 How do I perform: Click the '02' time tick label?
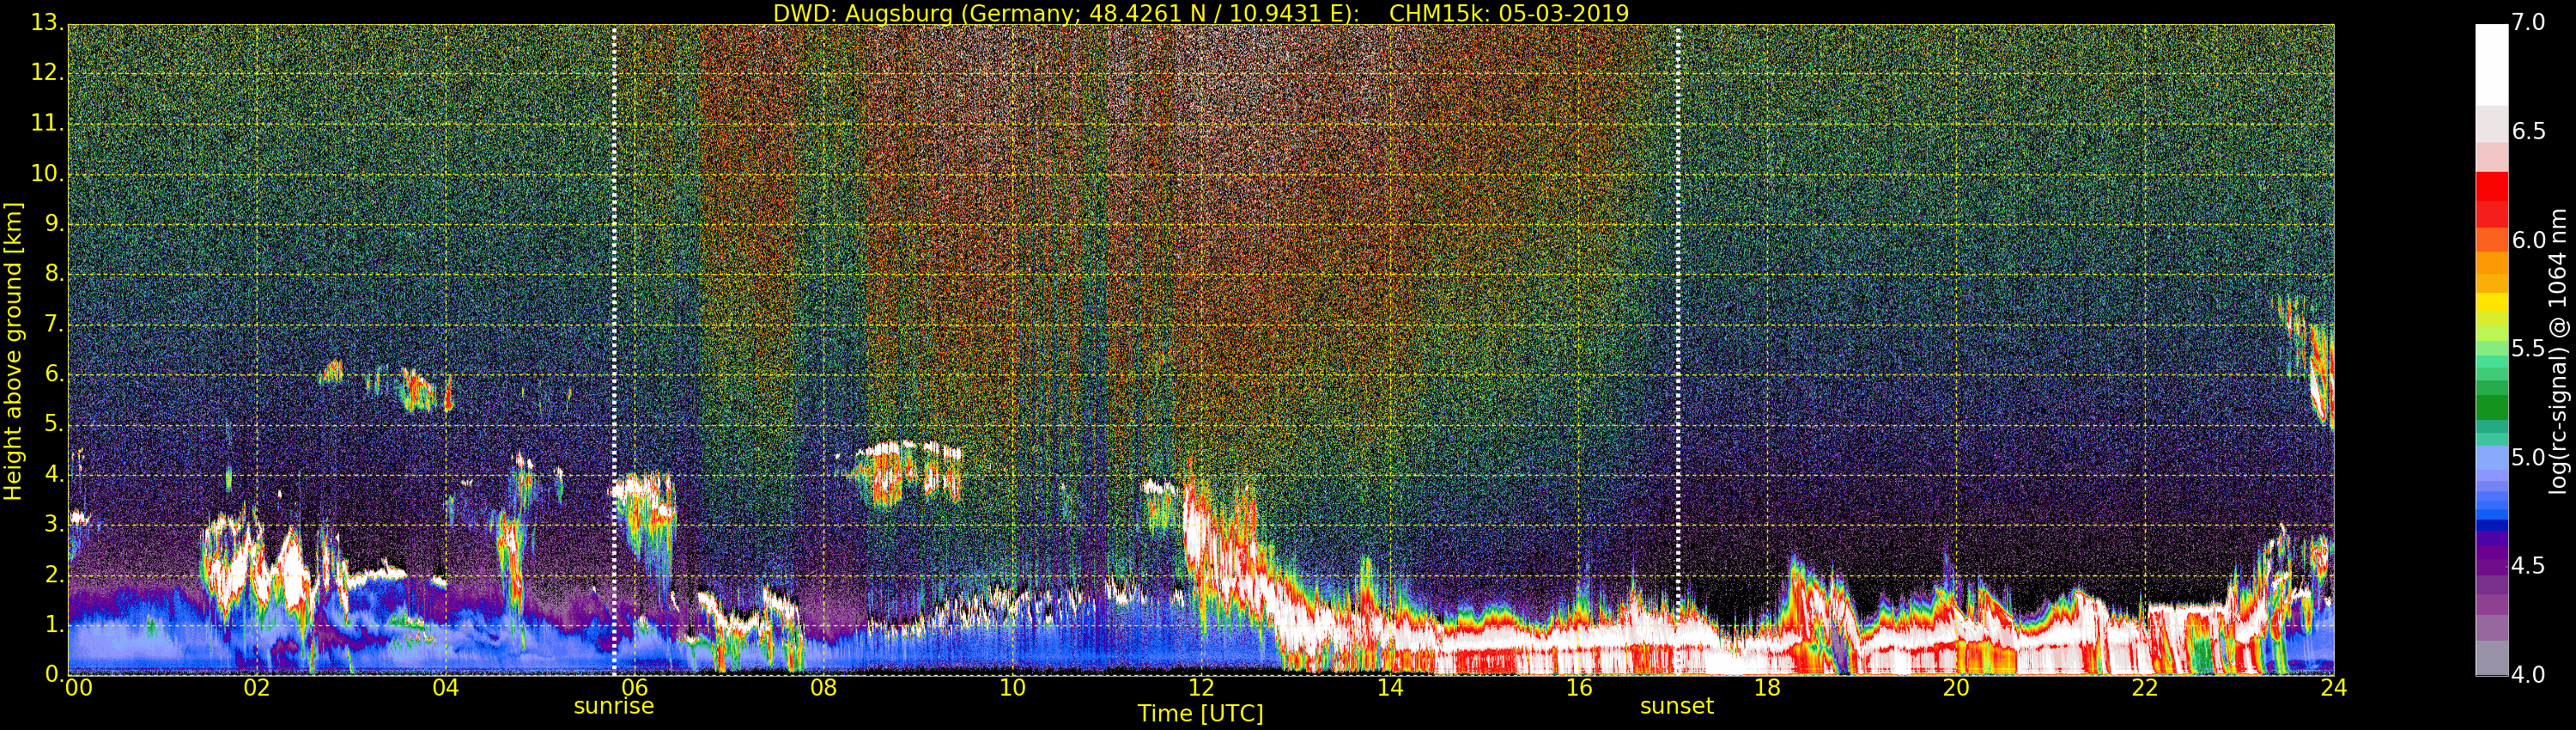257,687
